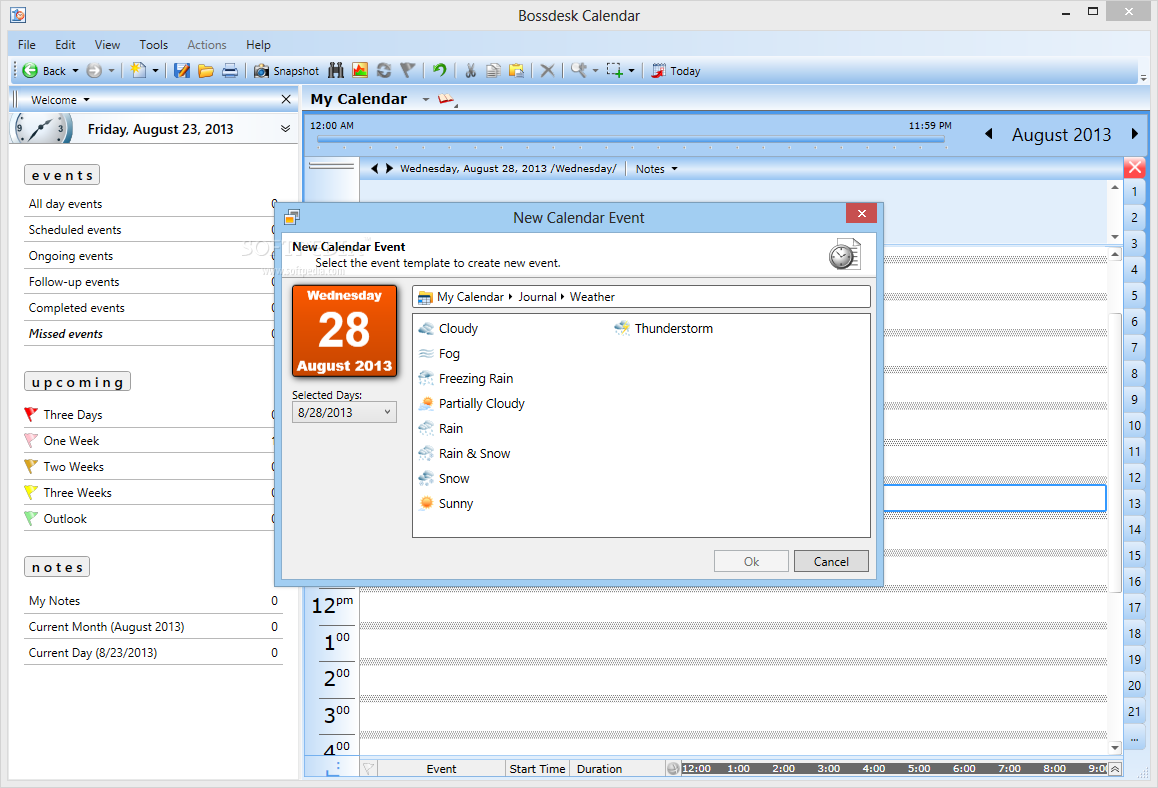This screenshot has height=788, width=1158.
Task: Open the Welcome panel dropdown
Action: tap(86, 100)
